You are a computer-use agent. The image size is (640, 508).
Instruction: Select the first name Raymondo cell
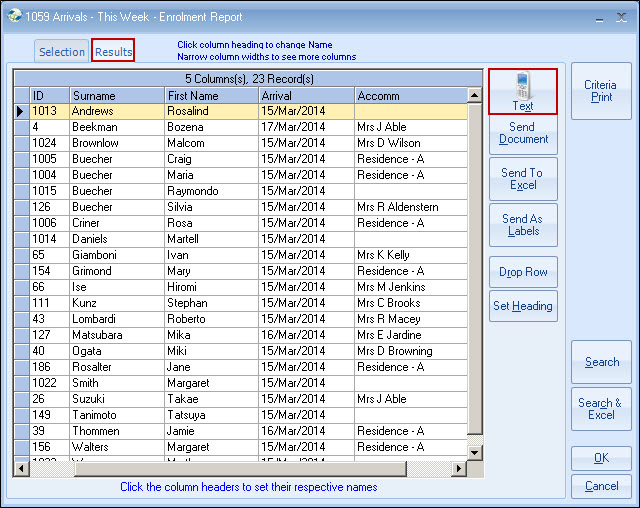point(211,191)
